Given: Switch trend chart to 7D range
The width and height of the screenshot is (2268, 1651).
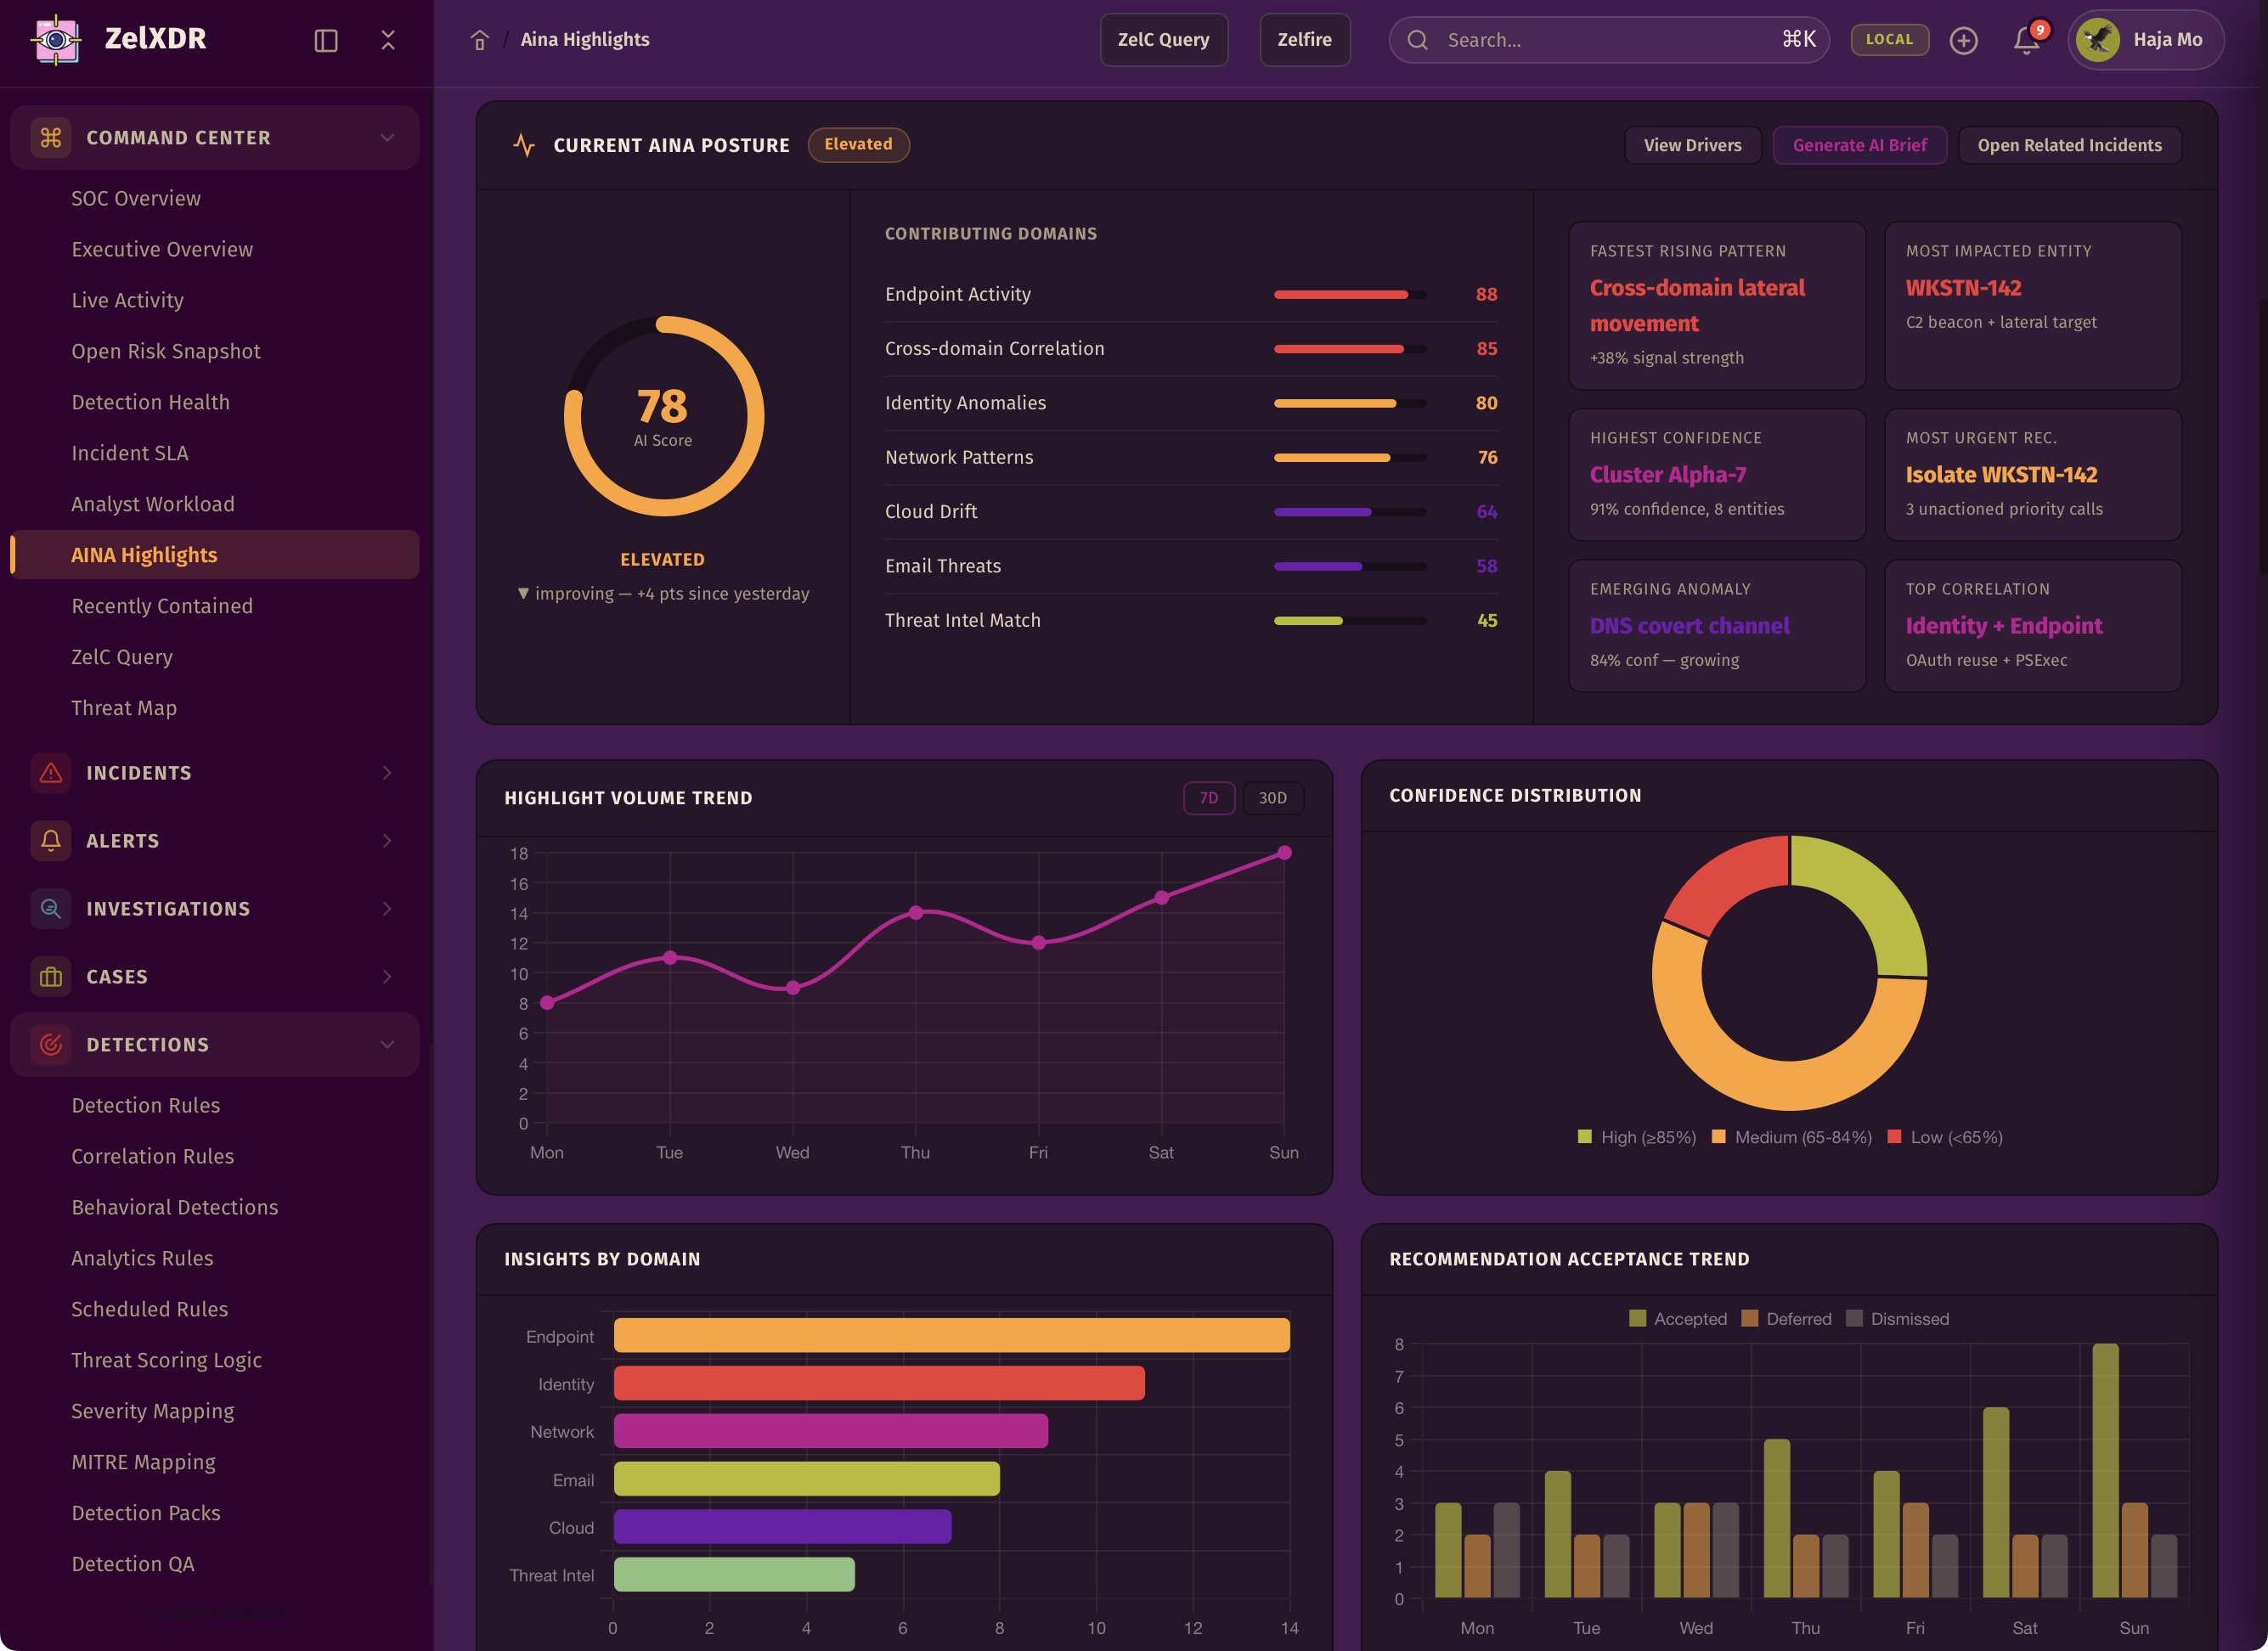Looking at the screenshot, I should tap(1208, 798).
